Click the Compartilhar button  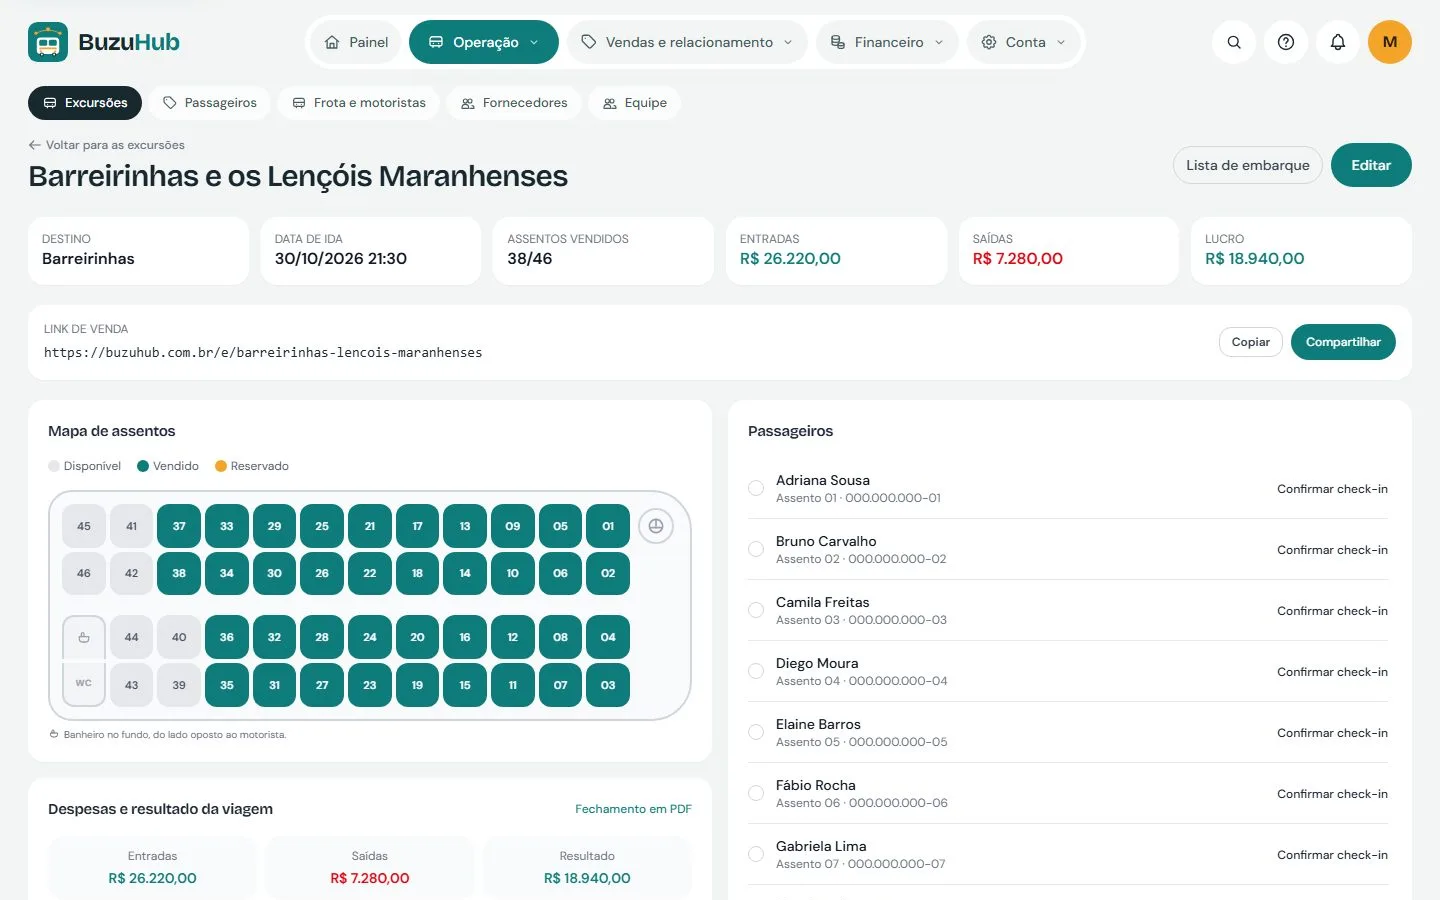(x=1343, y=342)
